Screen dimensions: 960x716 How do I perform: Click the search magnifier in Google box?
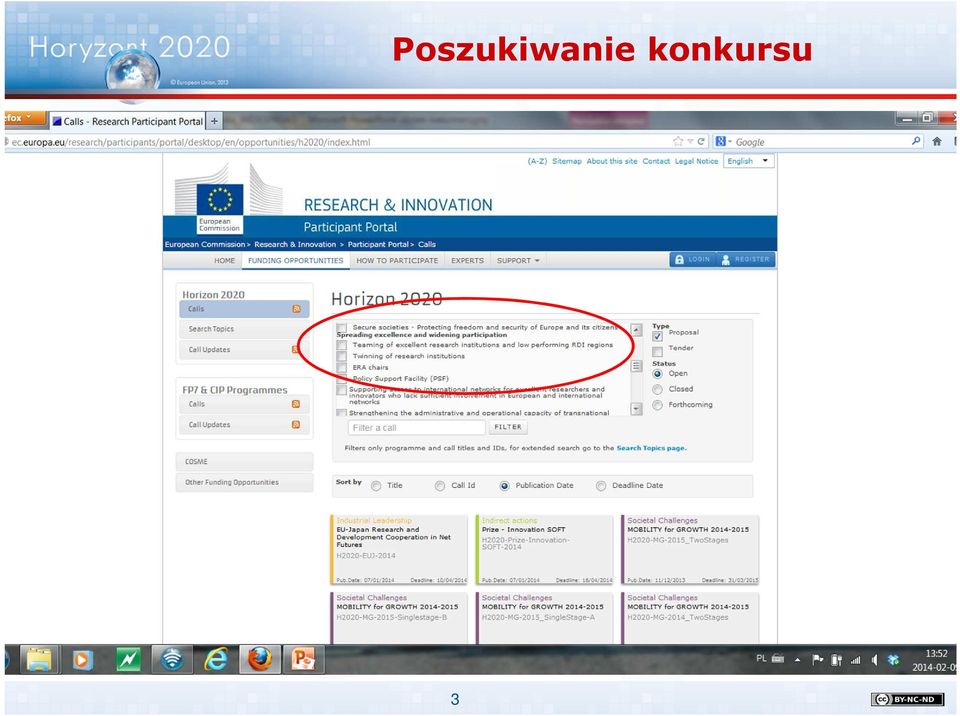click(x=916, y=141)
